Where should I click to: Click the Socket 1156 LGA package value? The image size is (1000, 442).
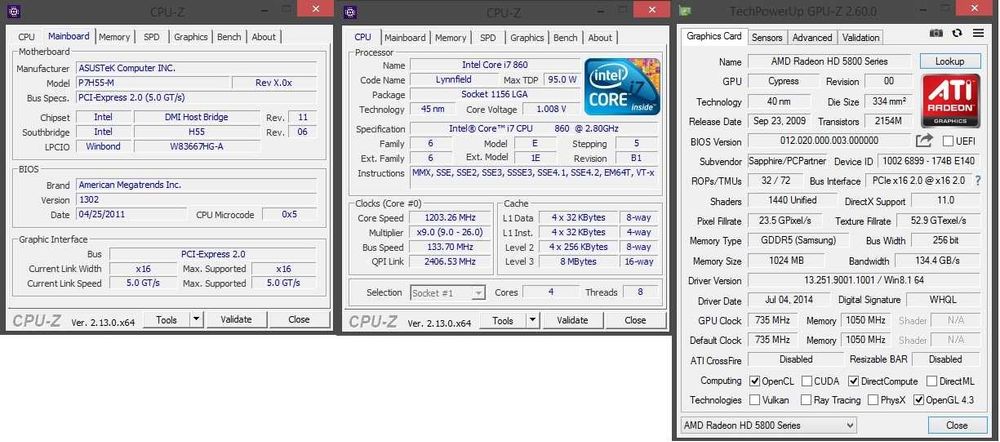click(x=495, y=94)
